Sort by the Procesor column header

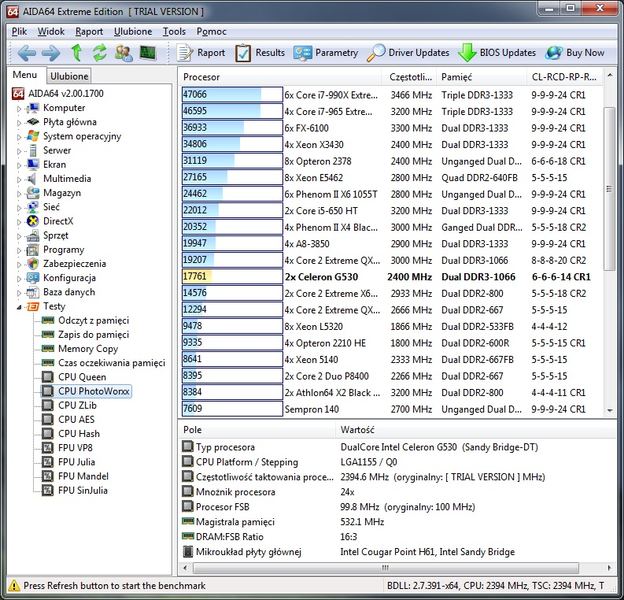[x=280, y=77]
